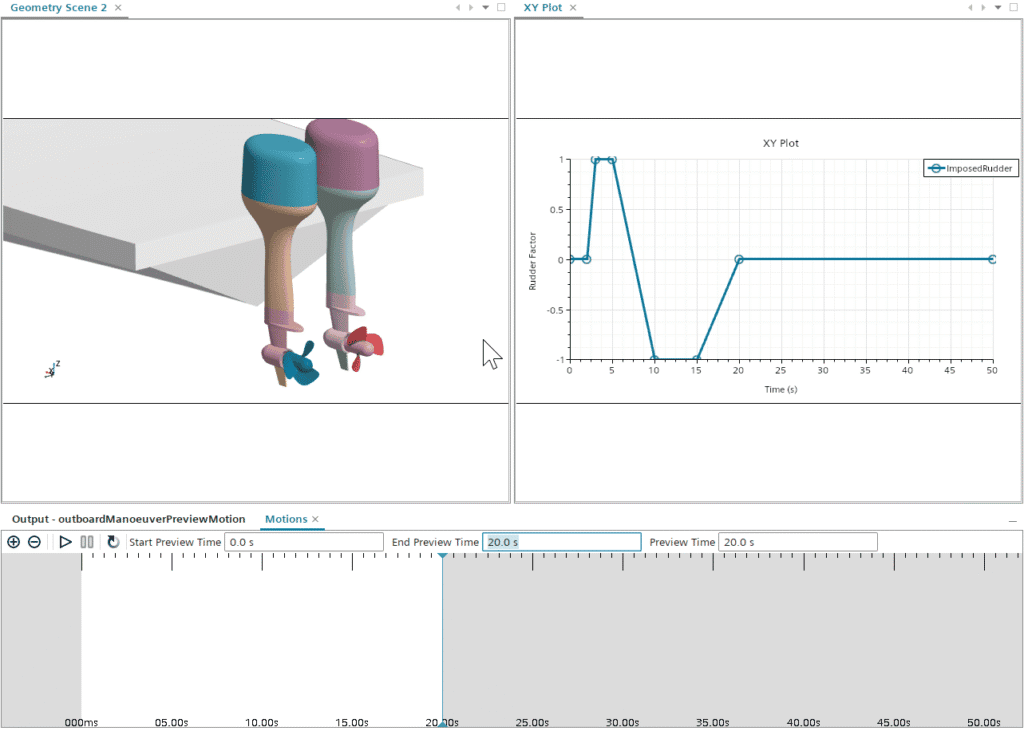Viewport: 1024px width, 731px height.
Task: Click the Start Preview Time input field
Action: point(305,541)
